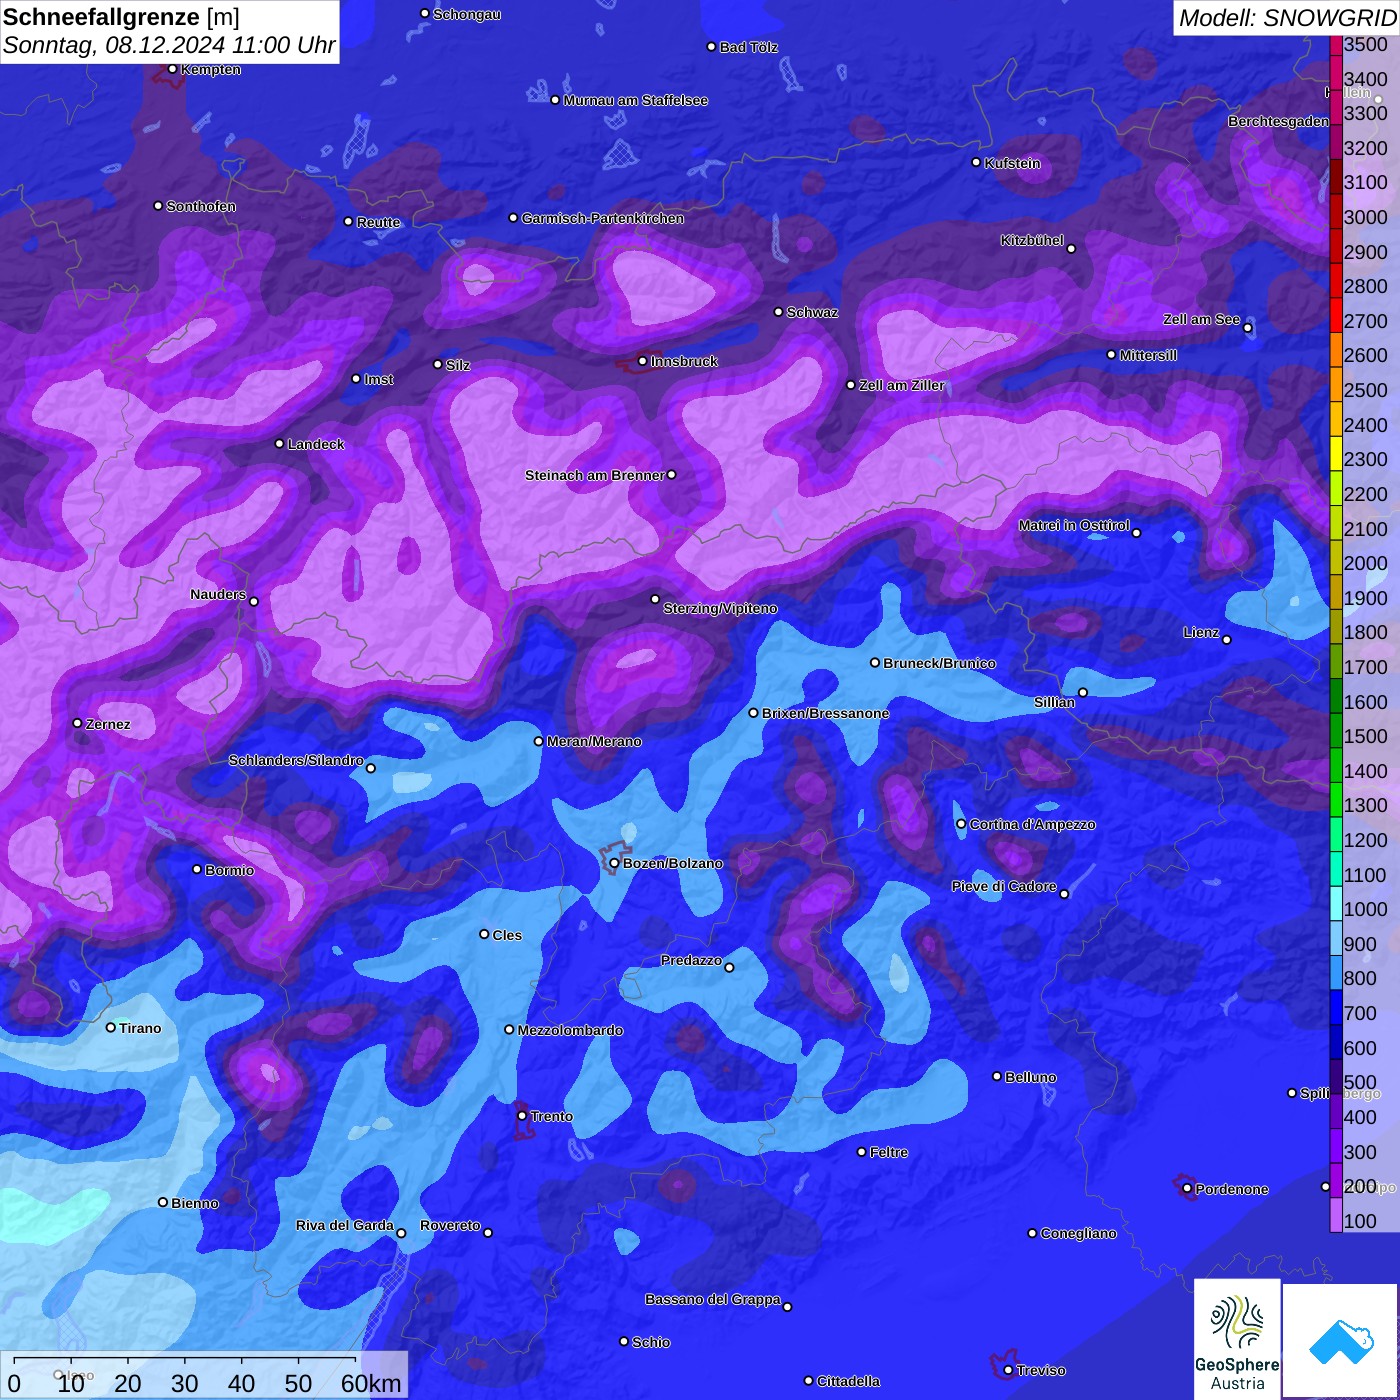Click the Feltre city marker

[x=861, y=1152]
